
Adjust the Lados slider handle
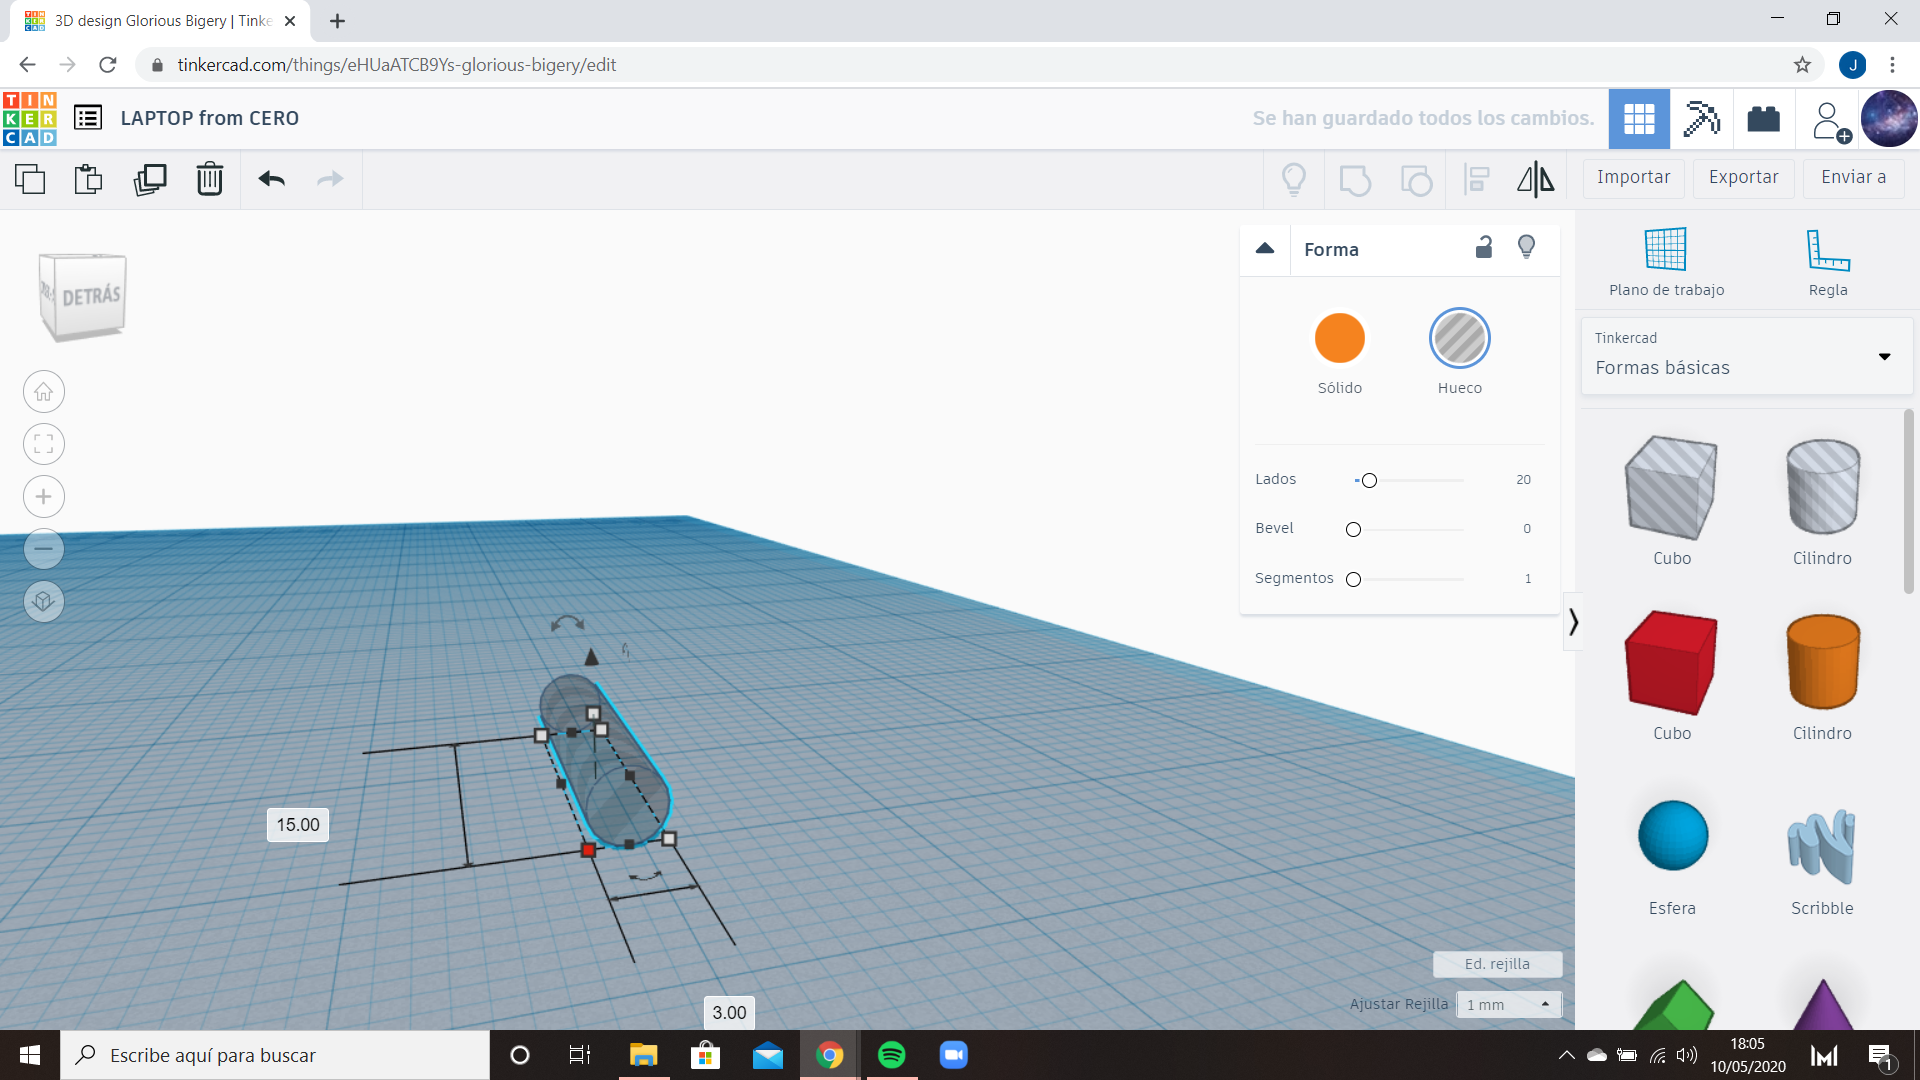1369,481
